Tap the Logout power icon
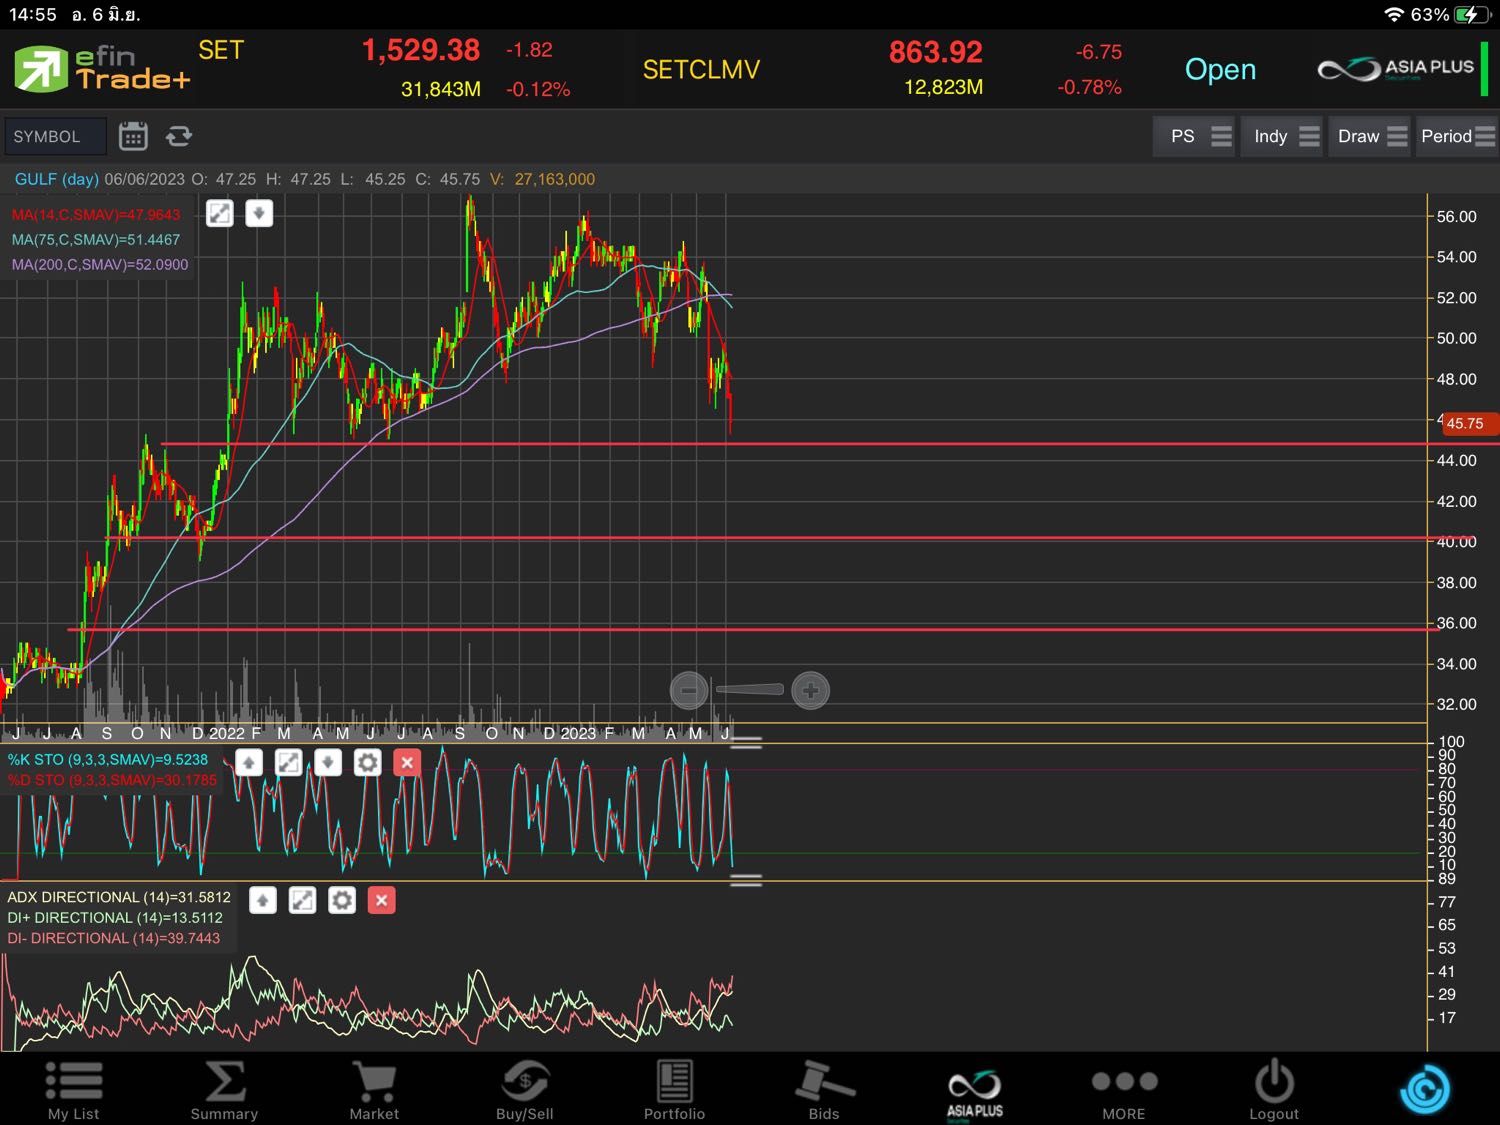Viewport: 1500px width, 1125px height. pyautogui.click(x=1273, y=1090)
